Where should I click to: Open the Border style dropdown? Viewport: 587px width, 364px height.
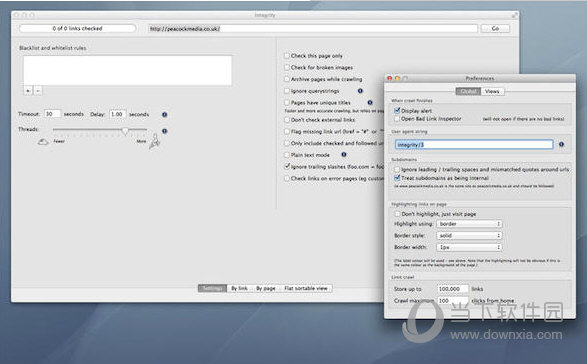(469, 236)
